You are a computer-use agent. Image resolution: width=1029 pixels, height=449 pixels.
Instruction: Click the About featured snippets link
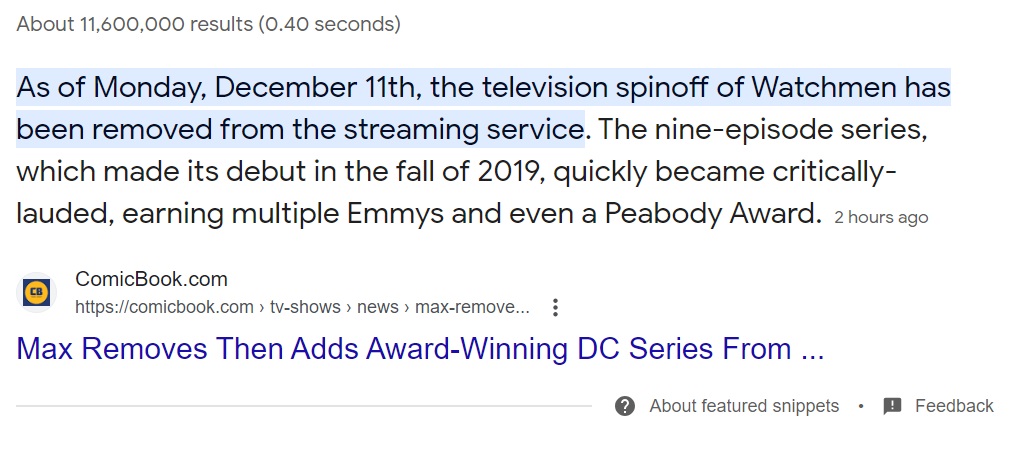pos(744,406)
